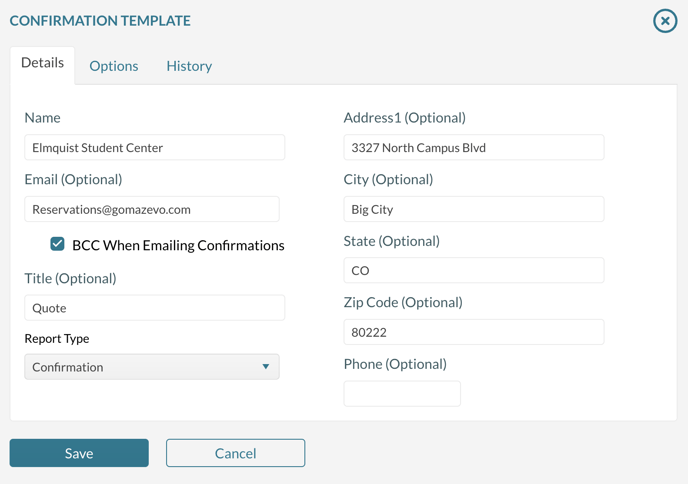Open the History tab

pos(189,66)
